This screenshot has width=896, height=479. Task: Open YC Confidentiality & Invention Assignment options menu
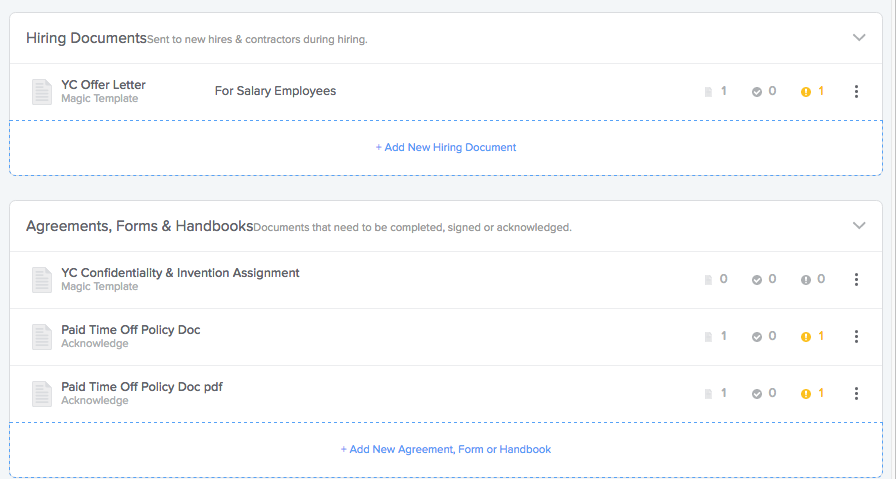856,280
